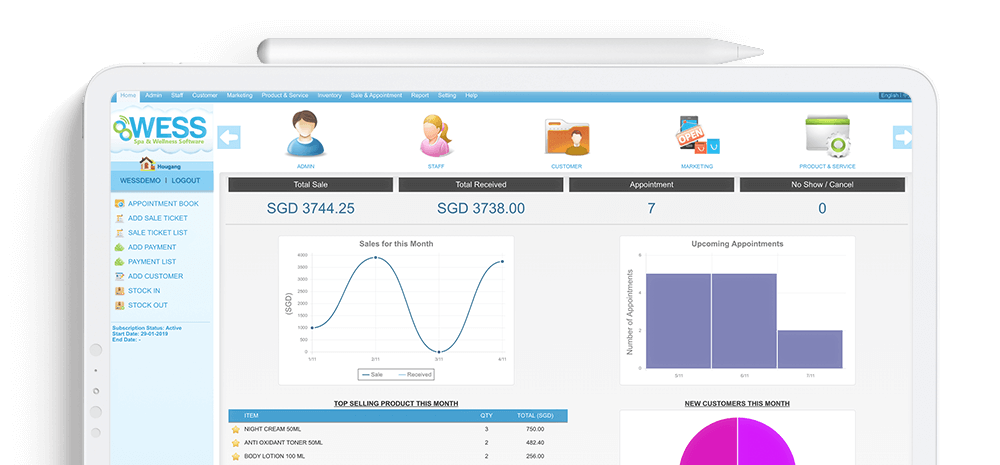This screenshot has height=465, width=1000.
Task: Click the icon beside Sale Ticket List
Action: pos(119,233)
